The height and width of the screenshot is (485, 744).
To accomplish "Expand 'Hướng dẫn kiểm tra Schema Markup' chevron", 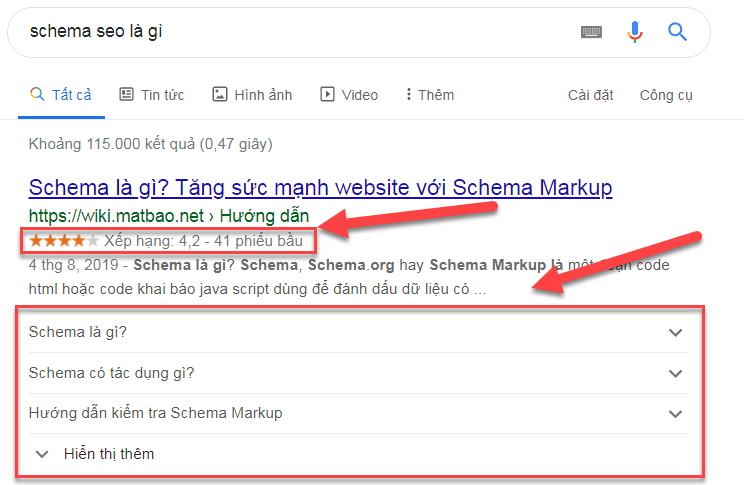I will pyautogui.click(x=675, y=414).
